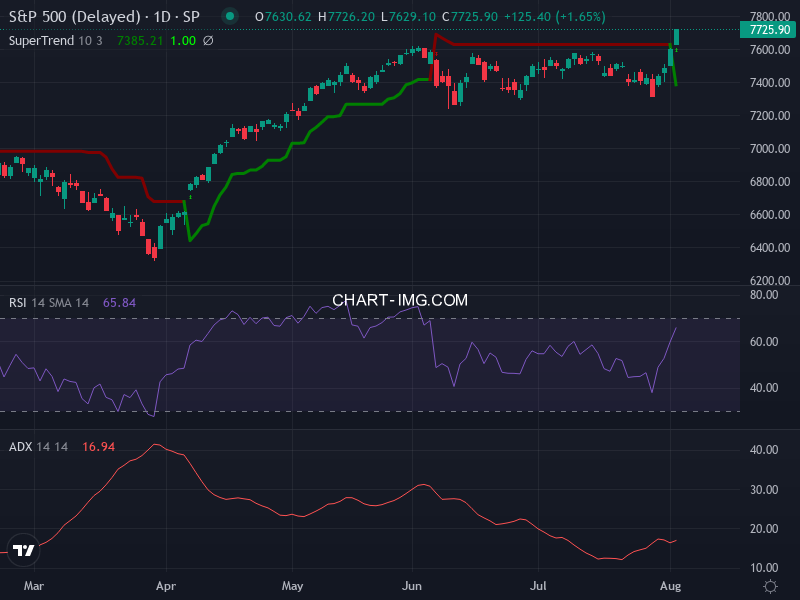Click the Mar label on time axis
Image resolution: width=800 pixels, height=600 pixels.
[34, 586]
